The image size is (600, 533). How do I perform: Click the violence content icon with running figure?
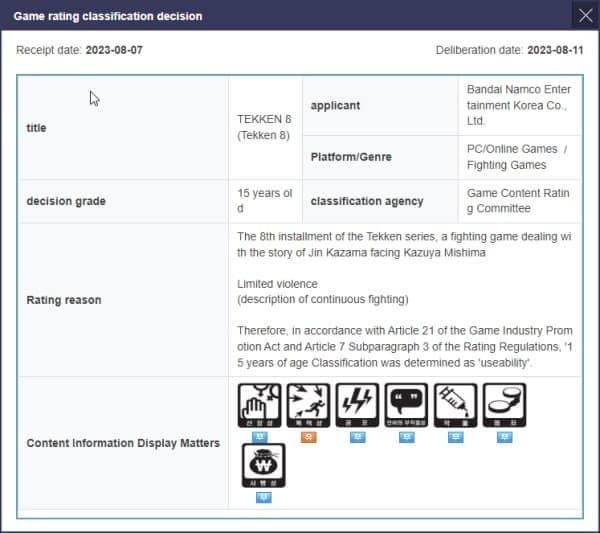(x=308, y=405)
